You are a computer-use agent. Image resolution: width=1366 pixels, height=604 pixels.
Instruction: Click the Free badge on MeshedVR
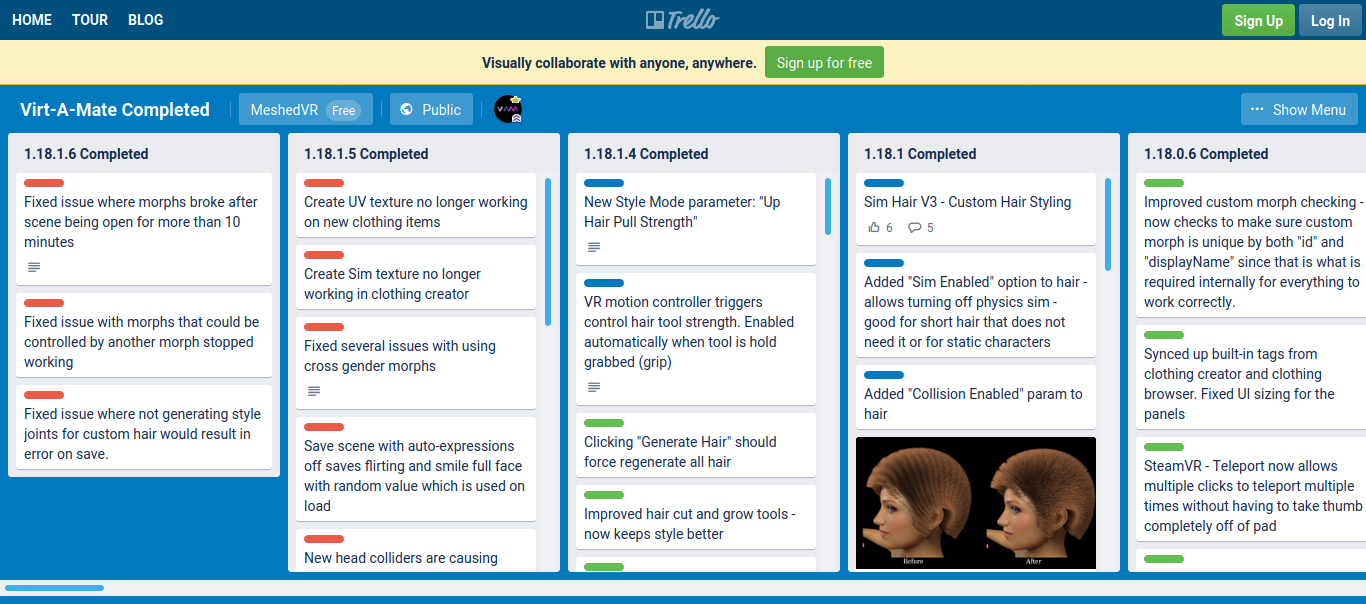click(344, 111)
